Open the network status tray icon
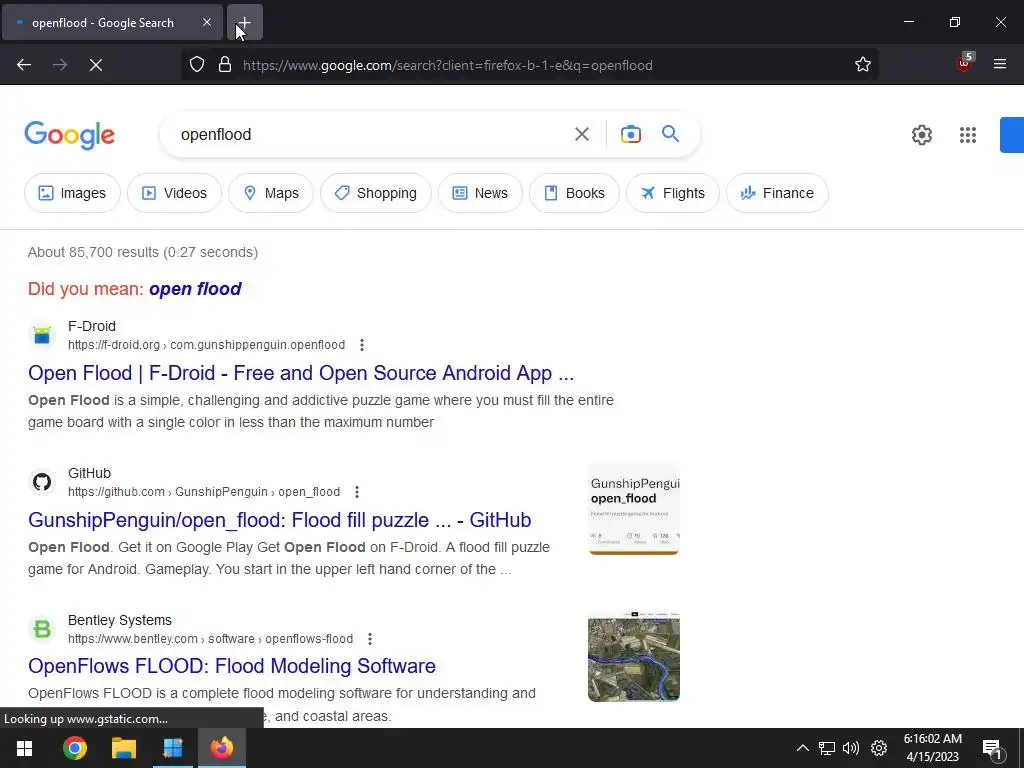 tap(827, 748)
